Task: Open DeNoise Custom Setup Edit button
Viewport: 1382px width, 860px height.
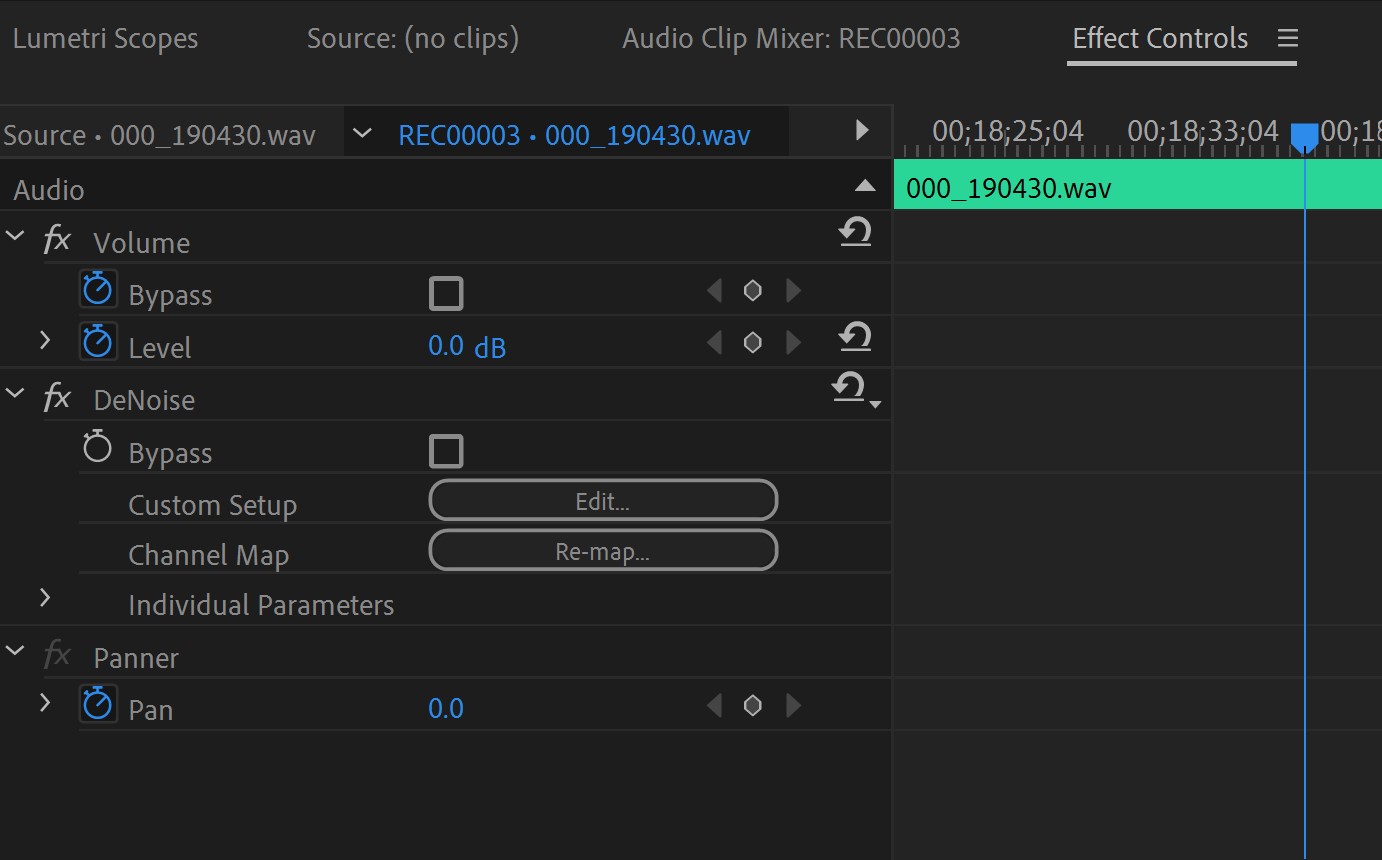Action: click(603, 501)
